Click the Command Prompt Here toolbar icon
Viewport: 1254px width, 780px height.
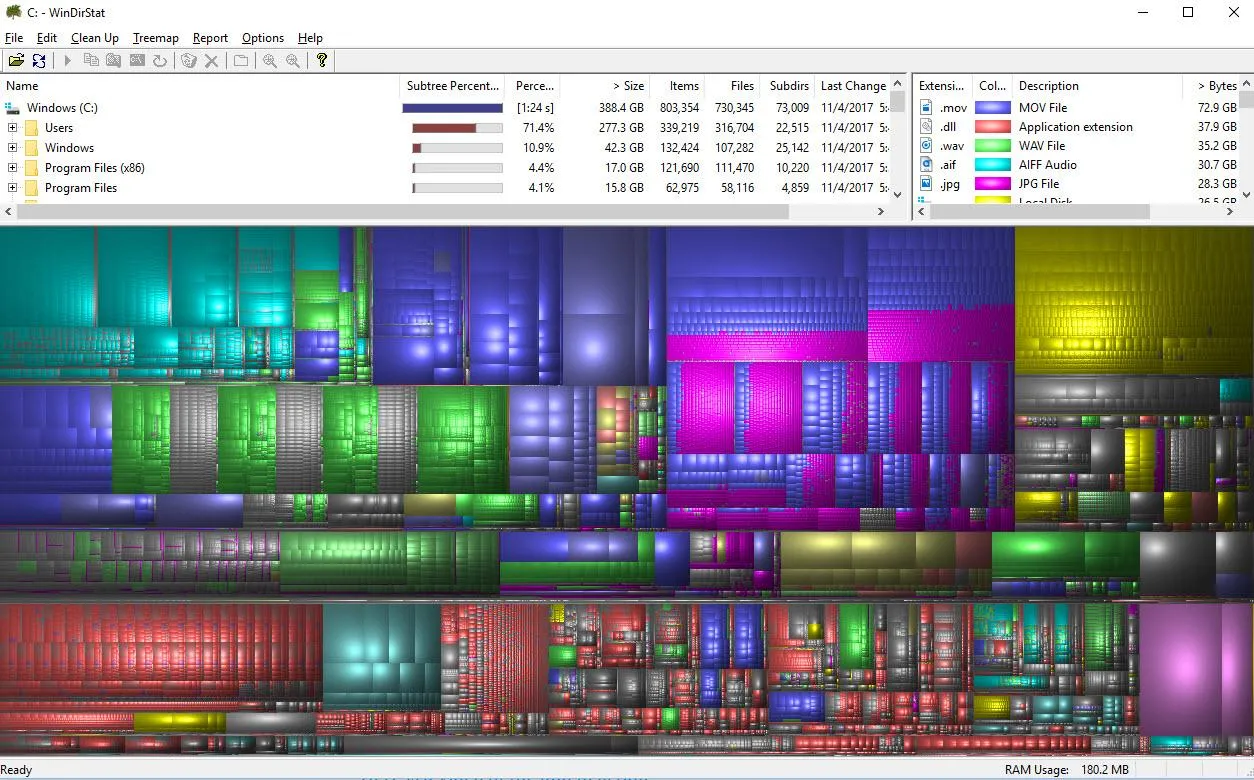(x=137, y=61)
